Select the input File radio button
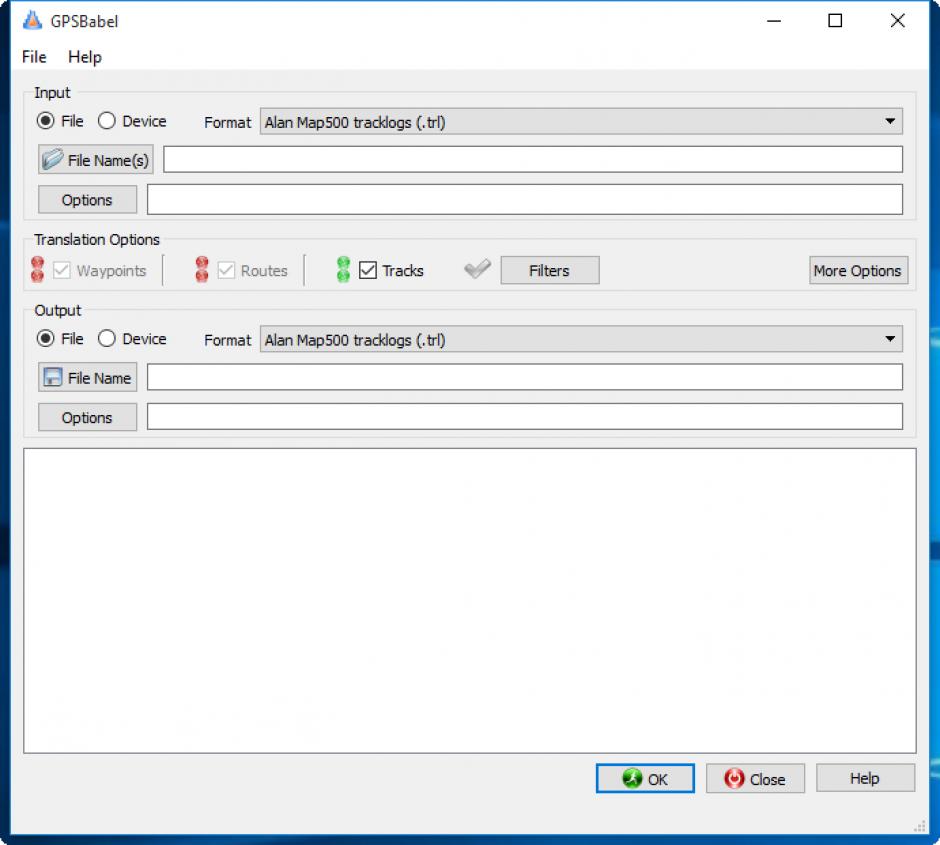The width and height of the screenshot is (940, 845). pos(46,121)
